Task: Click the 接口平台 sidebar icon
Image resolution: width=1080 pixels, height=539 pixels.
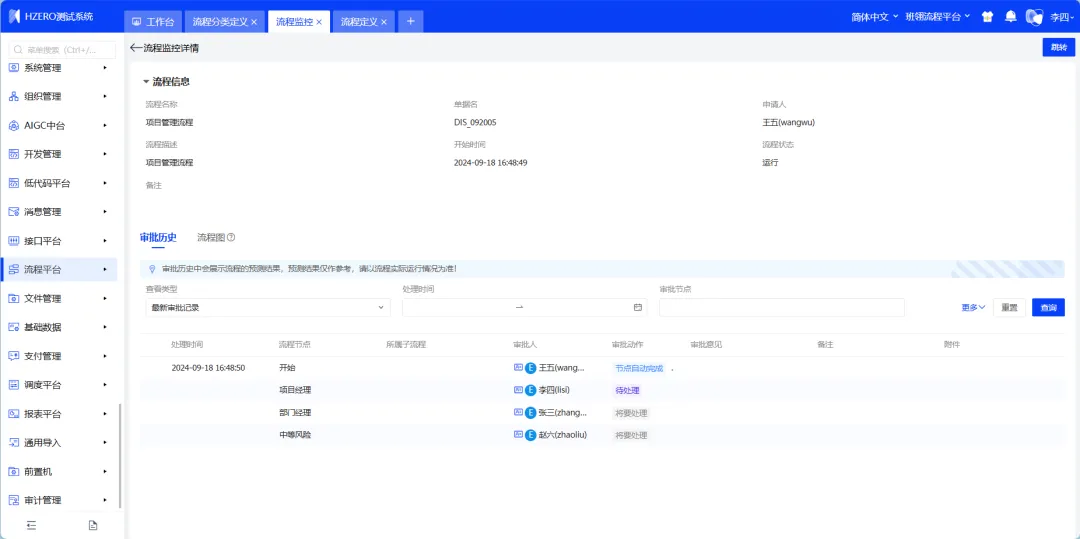Action: click(13, 241)
